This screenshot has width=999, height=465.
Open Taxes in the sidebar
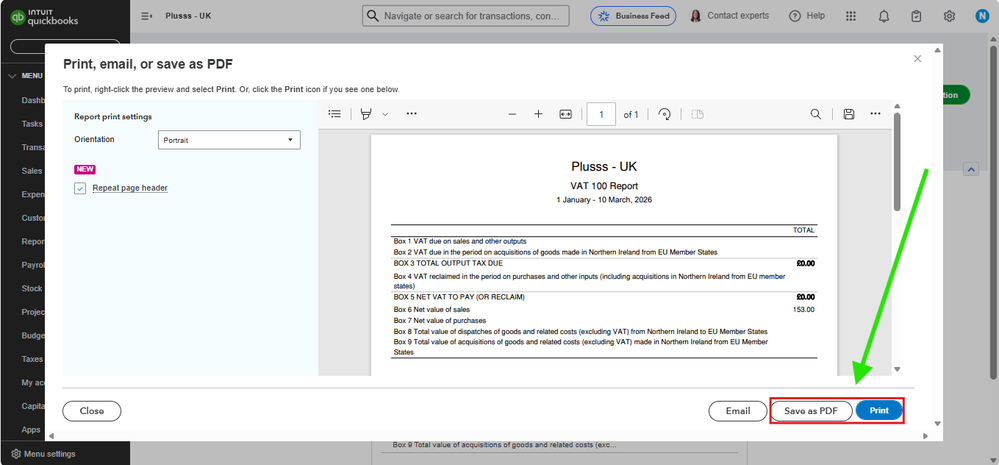(32, 359)
